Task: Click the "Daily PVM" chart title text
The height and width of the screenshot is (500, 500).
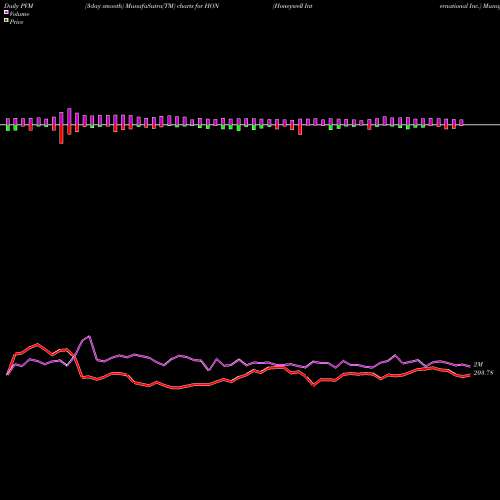Action: click(x=19, y=6)
